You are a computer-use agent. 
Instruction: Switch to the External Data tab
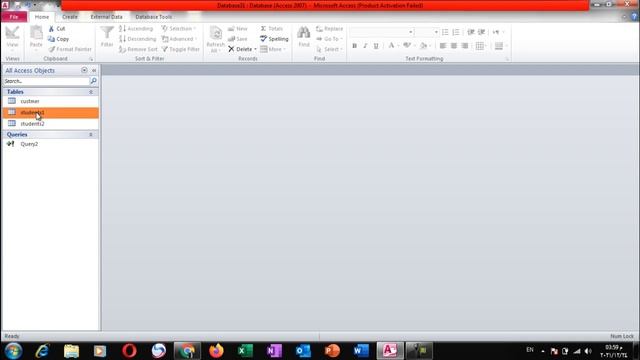pyautogui.click(x=107, y=17)
